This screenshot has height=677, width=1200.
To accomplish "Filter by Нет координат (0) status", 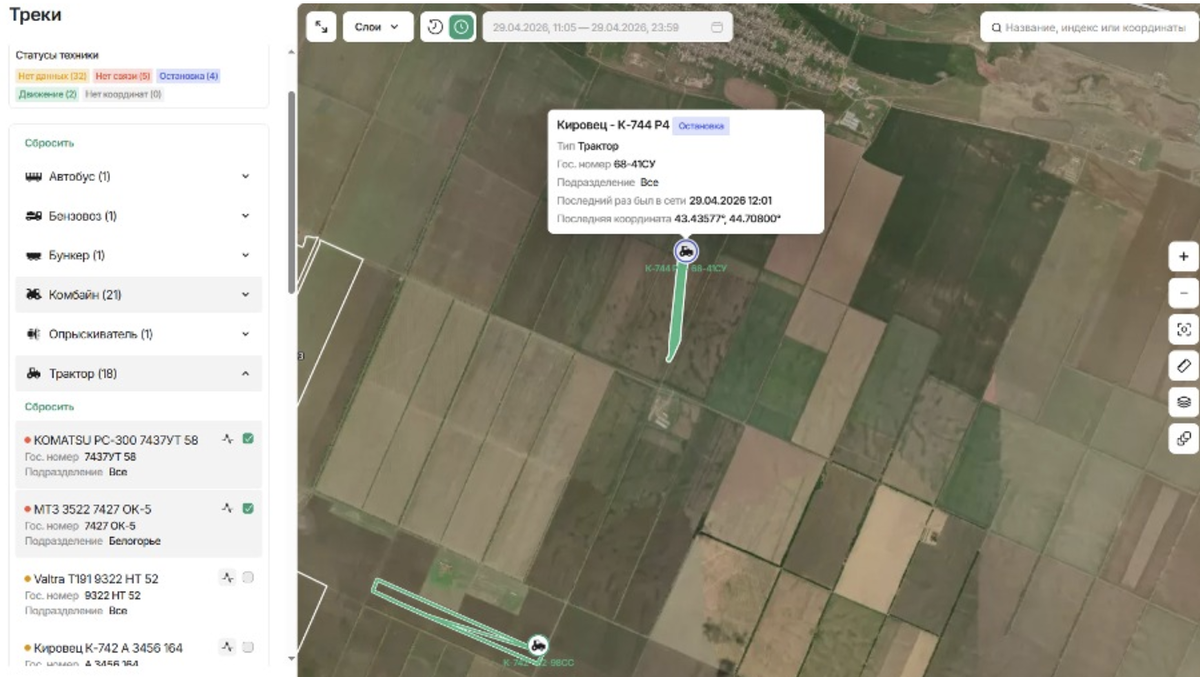I will (x=124, y=94).
